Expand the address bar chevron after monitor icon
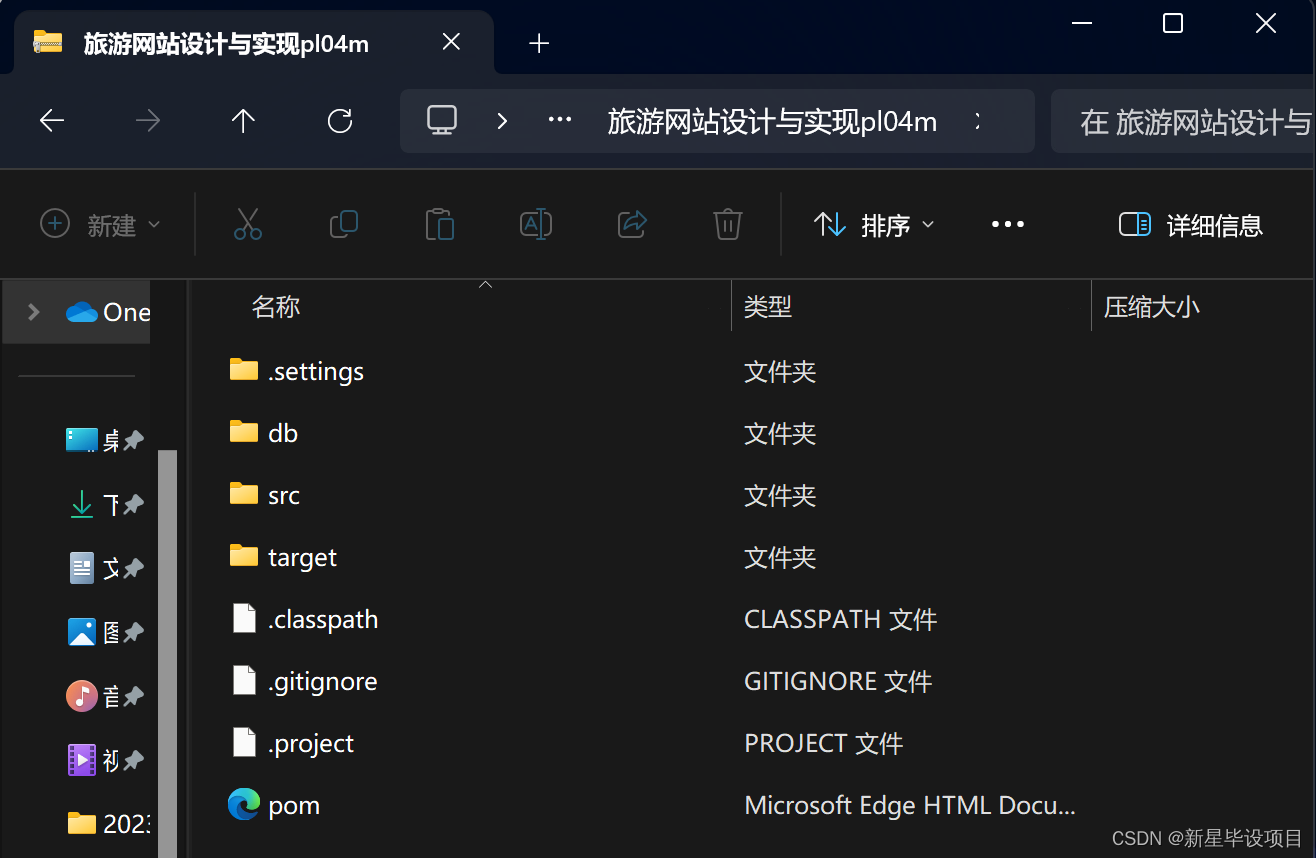Viewport: 1316px width, 858px height. click(x=502, y=122)
